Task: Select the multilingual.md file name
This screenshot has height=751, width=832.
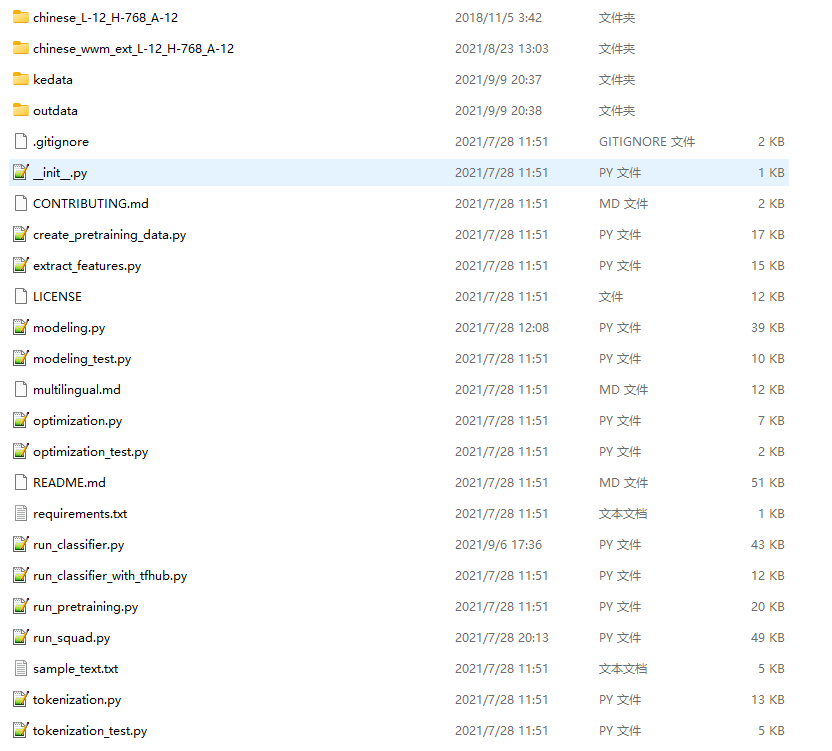Action: (77, 390)
